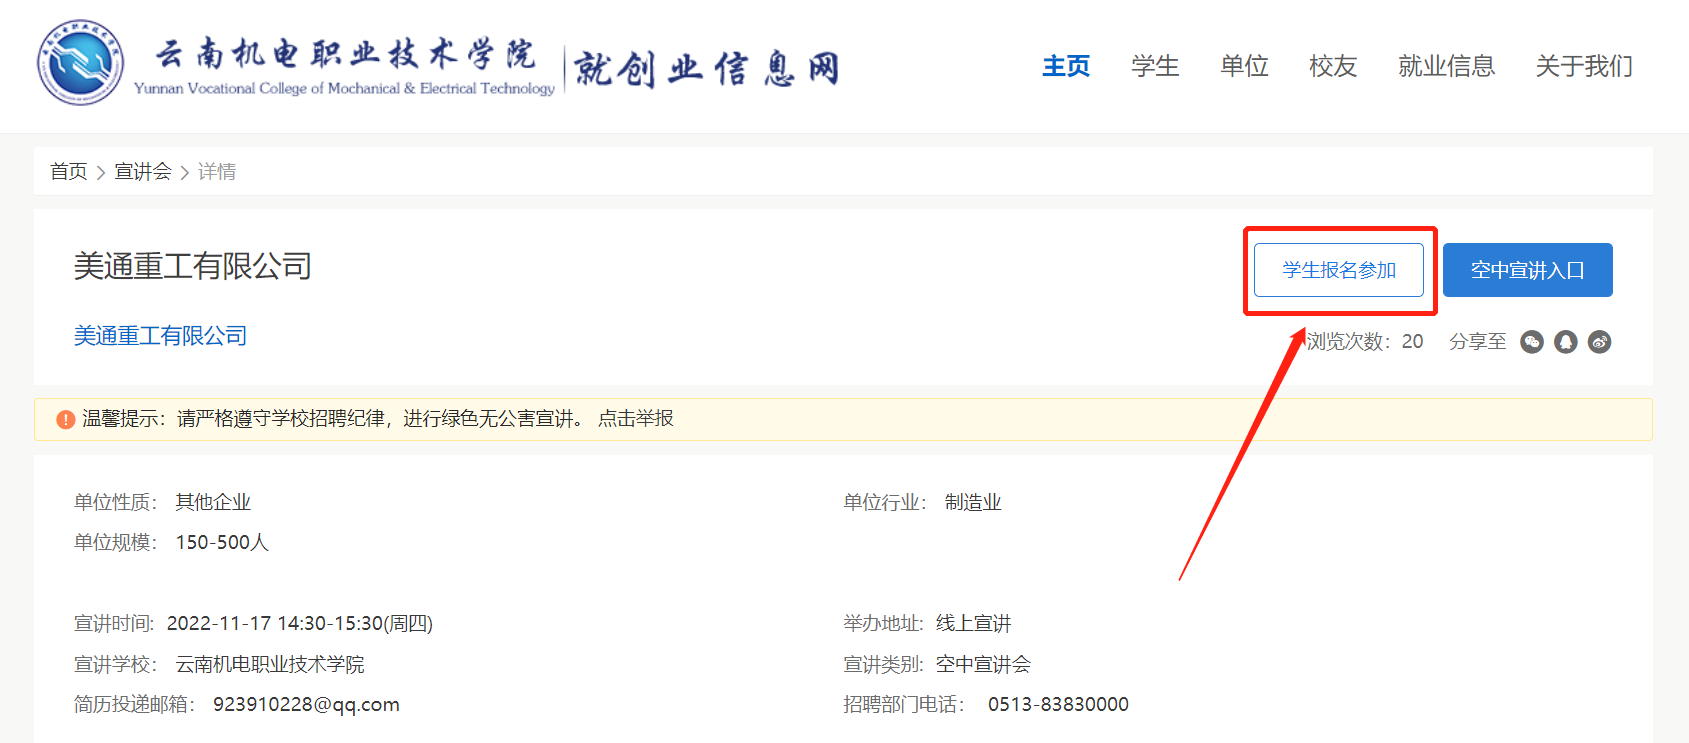The height and width of the screenshot is (743, 1689).
Task: Click the 点击举报 report link
Action: click(636, 419)
